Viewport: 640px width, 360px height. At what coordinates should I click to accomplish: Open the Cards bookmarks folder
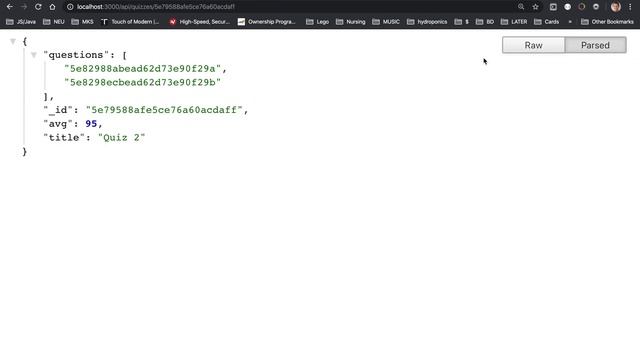pos(547,22)
